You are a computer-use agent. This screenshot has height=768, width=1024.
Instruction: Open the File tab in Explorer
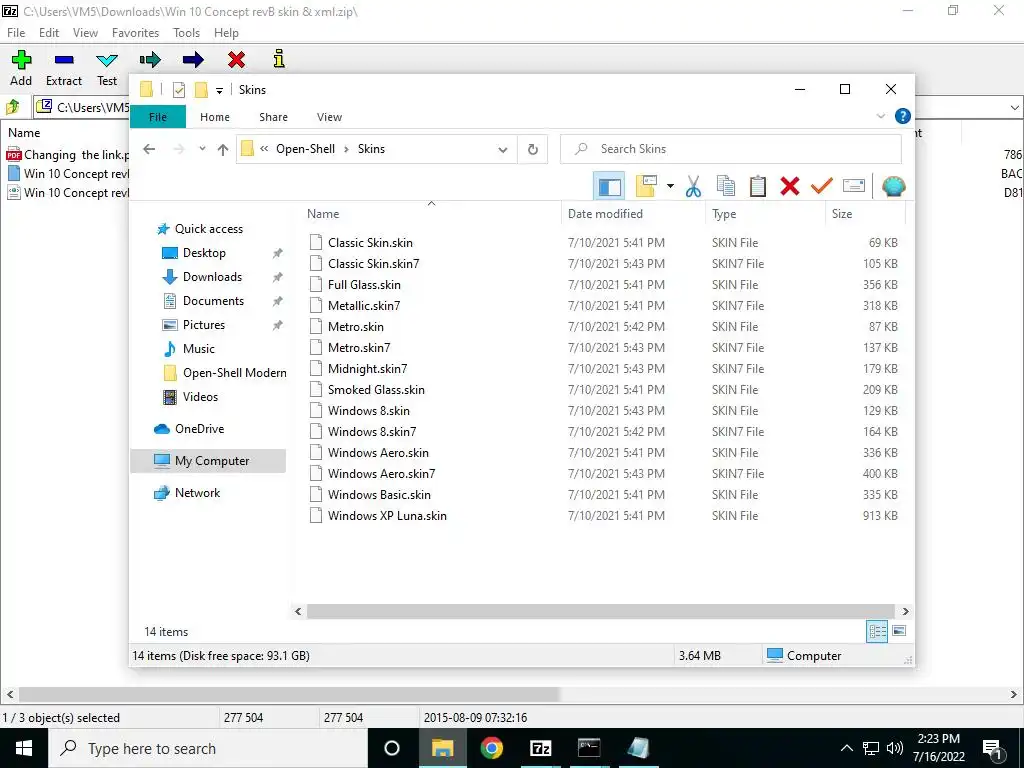pyautogui.click(x=158, y=117)
